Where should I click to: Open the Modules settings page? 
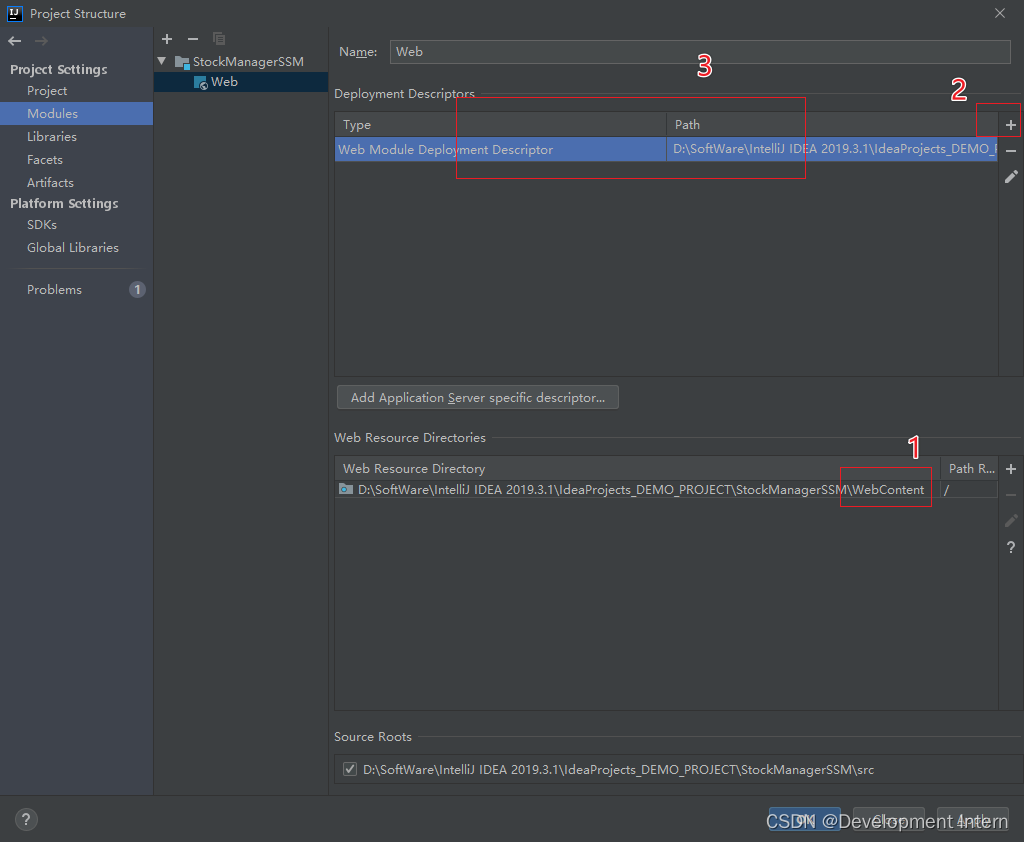(52, 114)
